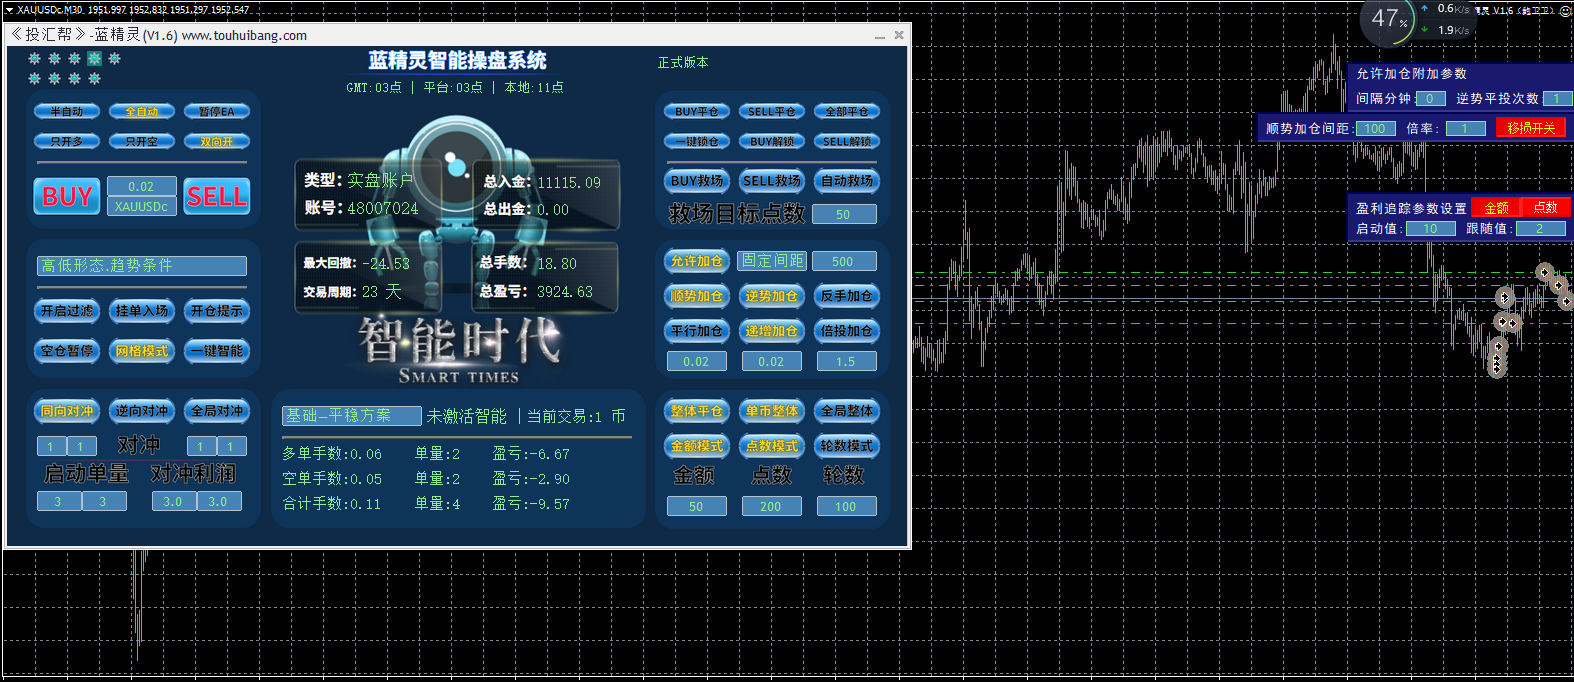Edit the 500 fixed spacing field

(844, 261)
